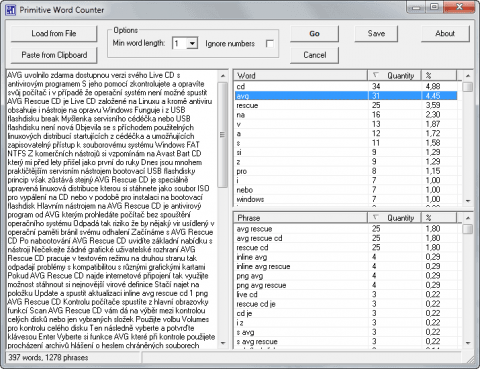Select the 'inline avg rescue' phrase row
The image size is (480, 369).
point(346,266)
